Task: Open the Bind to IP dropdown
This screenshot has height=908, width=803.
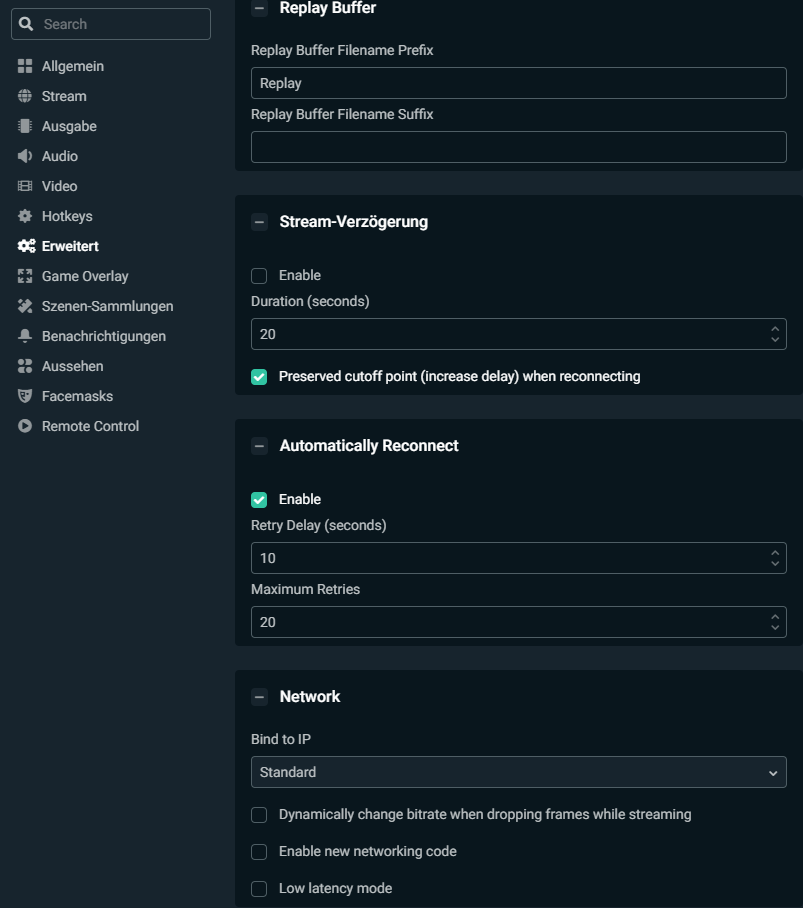Action: click(x=518, y=772)
